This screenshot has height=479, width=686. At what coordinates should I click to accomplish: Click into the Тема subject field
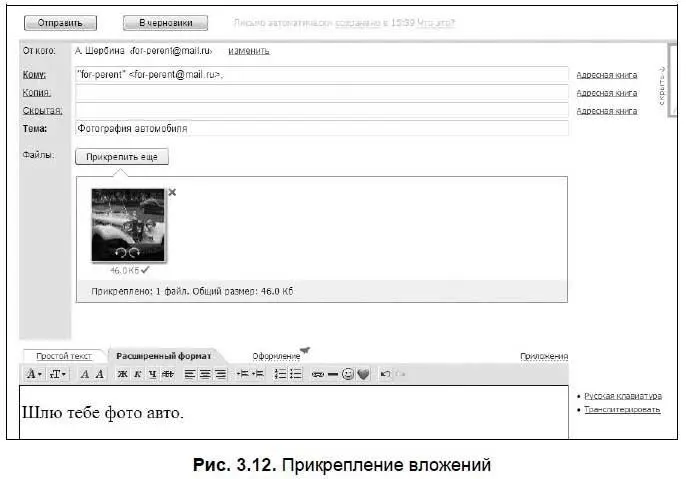click(320, 128)
